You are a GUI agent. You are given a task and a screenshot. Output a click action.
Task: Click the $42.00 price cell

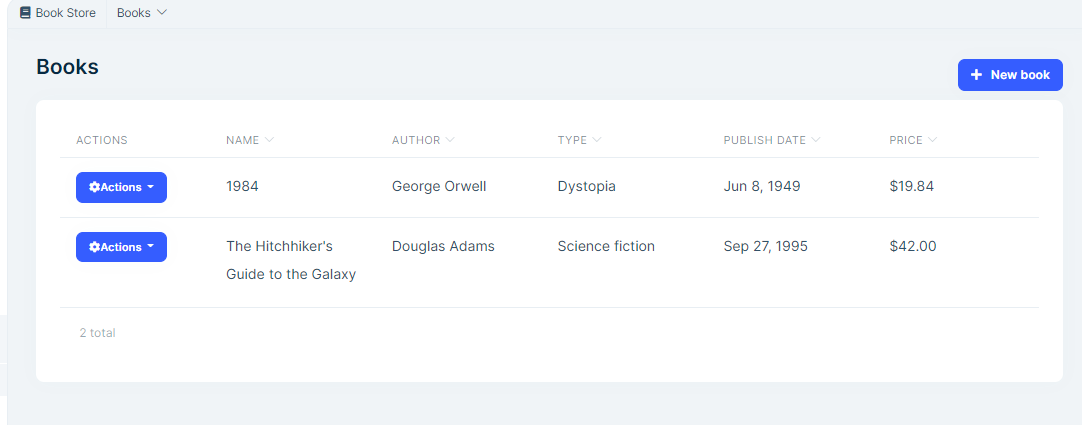click(912, 246)
